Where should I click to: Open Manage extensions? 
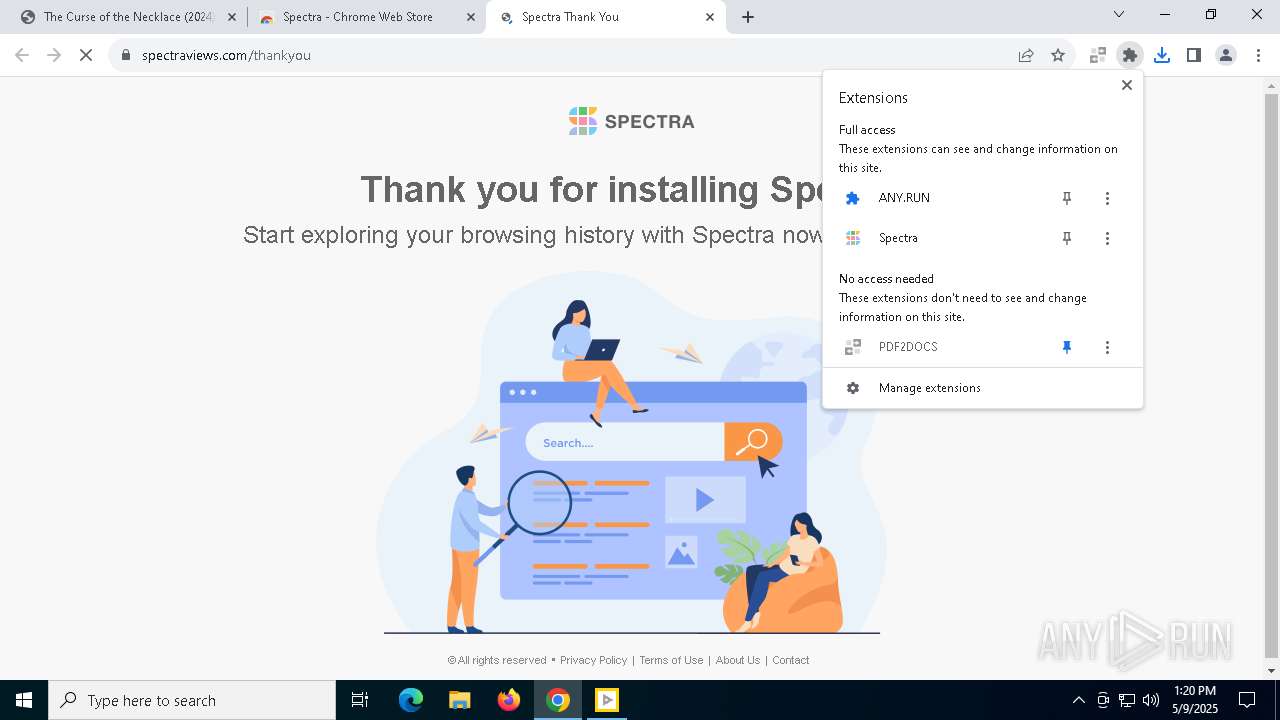click(982, 388)
